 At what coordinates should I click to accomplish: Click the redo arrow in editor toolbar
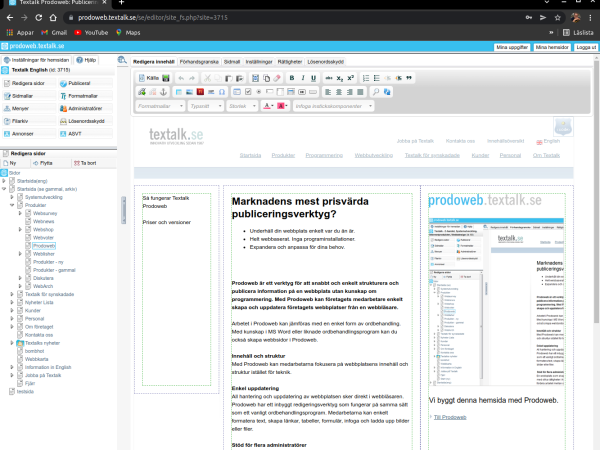(x=192, y=78)
